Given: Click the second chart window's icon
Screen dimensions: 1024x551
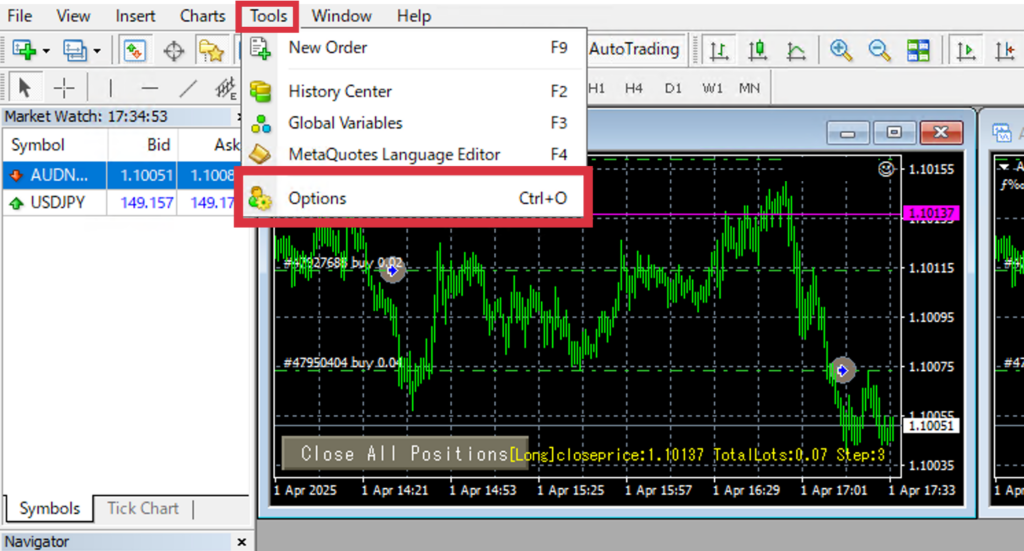Looking at the screenshot, I should click(x=1001, y=133).
